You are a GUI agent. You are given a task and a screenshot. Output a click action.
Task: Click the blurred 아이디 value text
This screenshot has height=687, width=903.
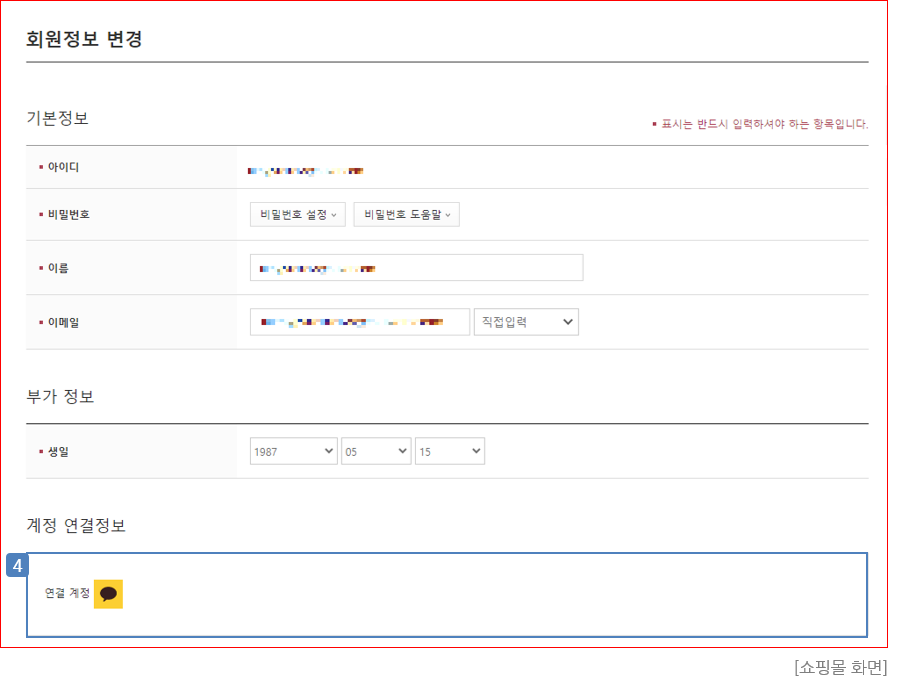305,172
